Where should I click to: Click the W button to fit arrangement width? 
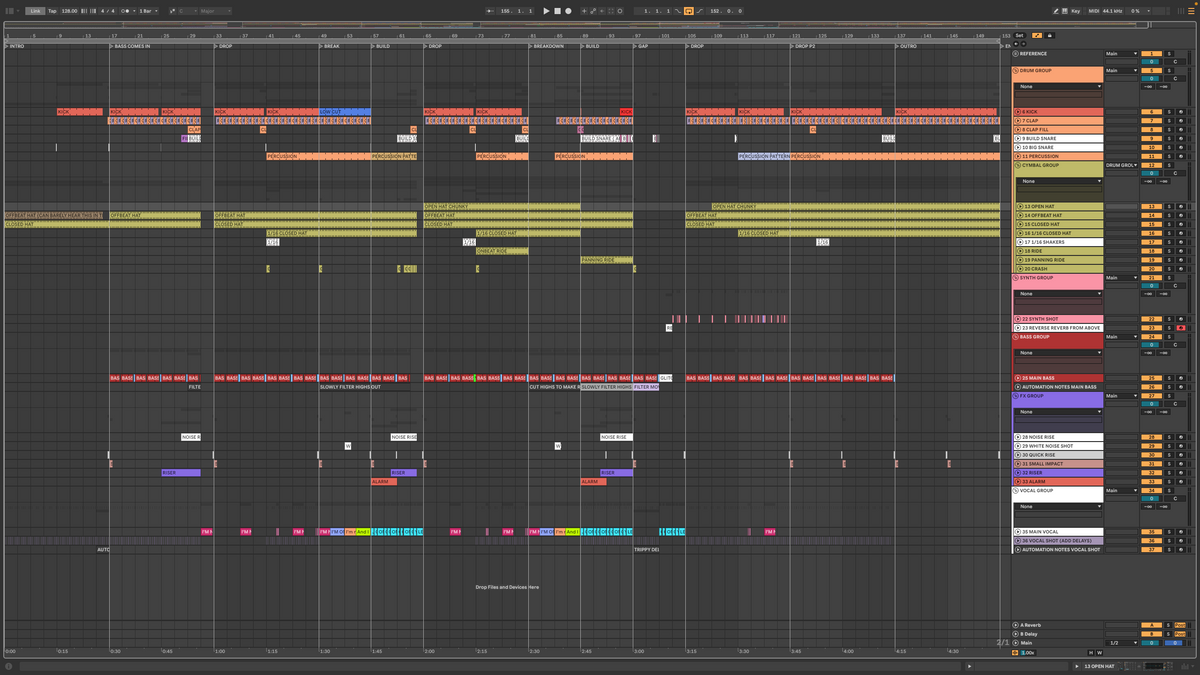tap(1099, 653)
